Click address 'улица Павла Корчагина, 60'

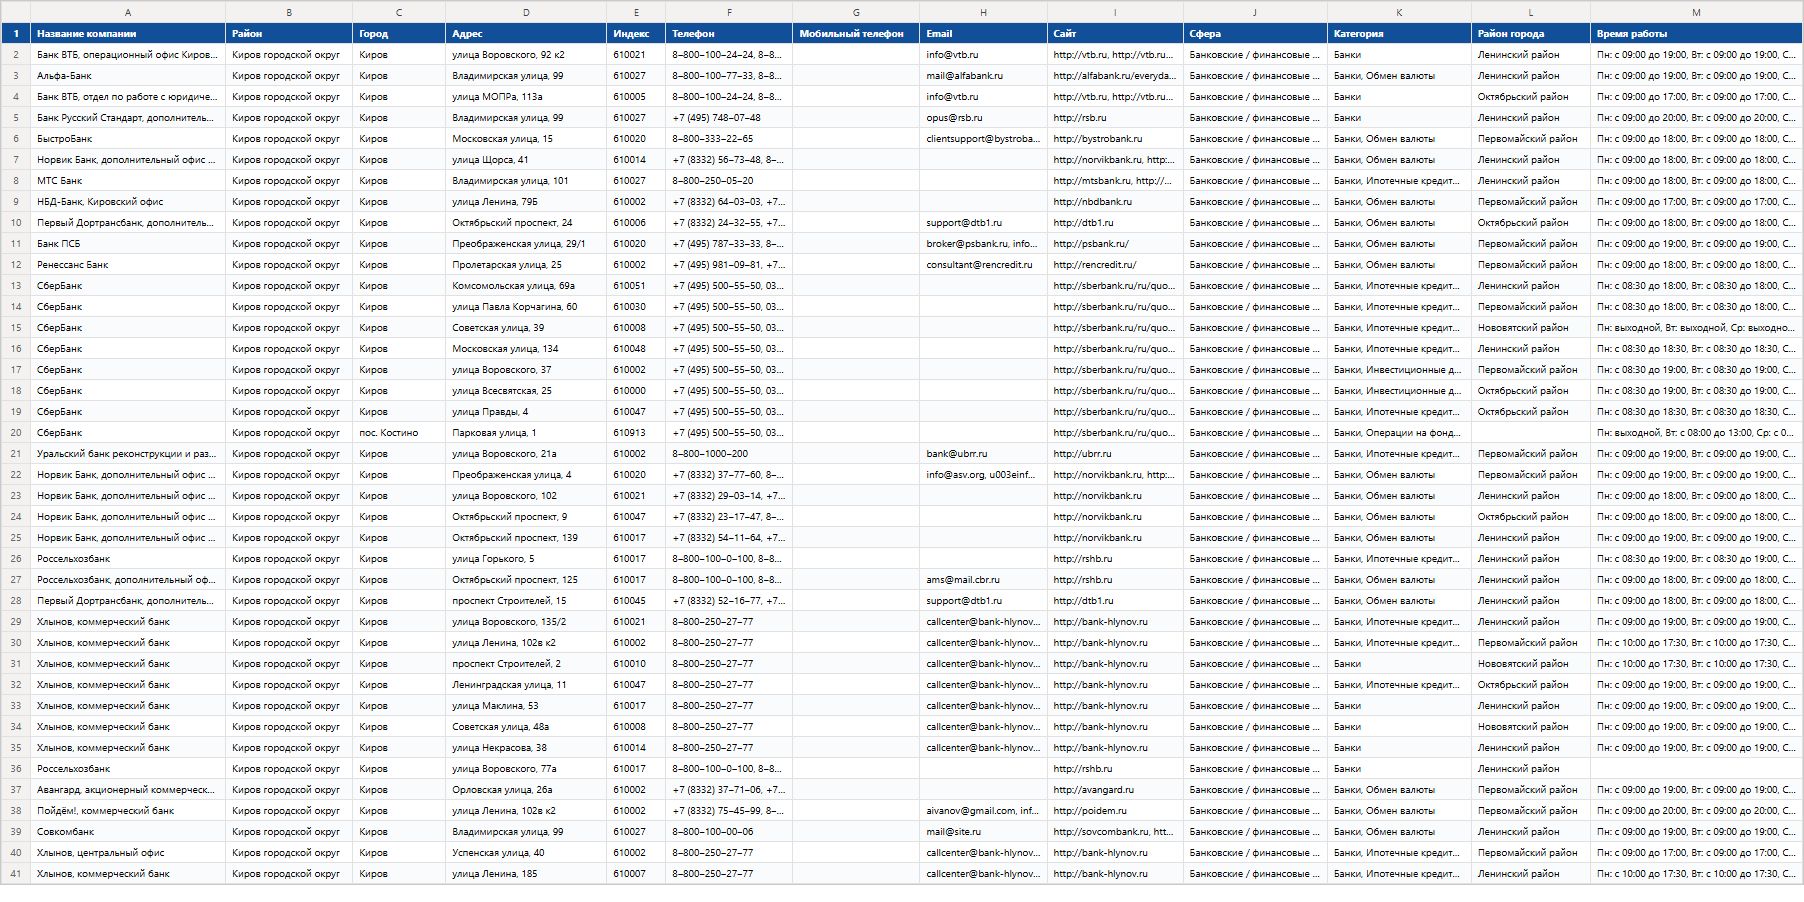pos(526,307)
